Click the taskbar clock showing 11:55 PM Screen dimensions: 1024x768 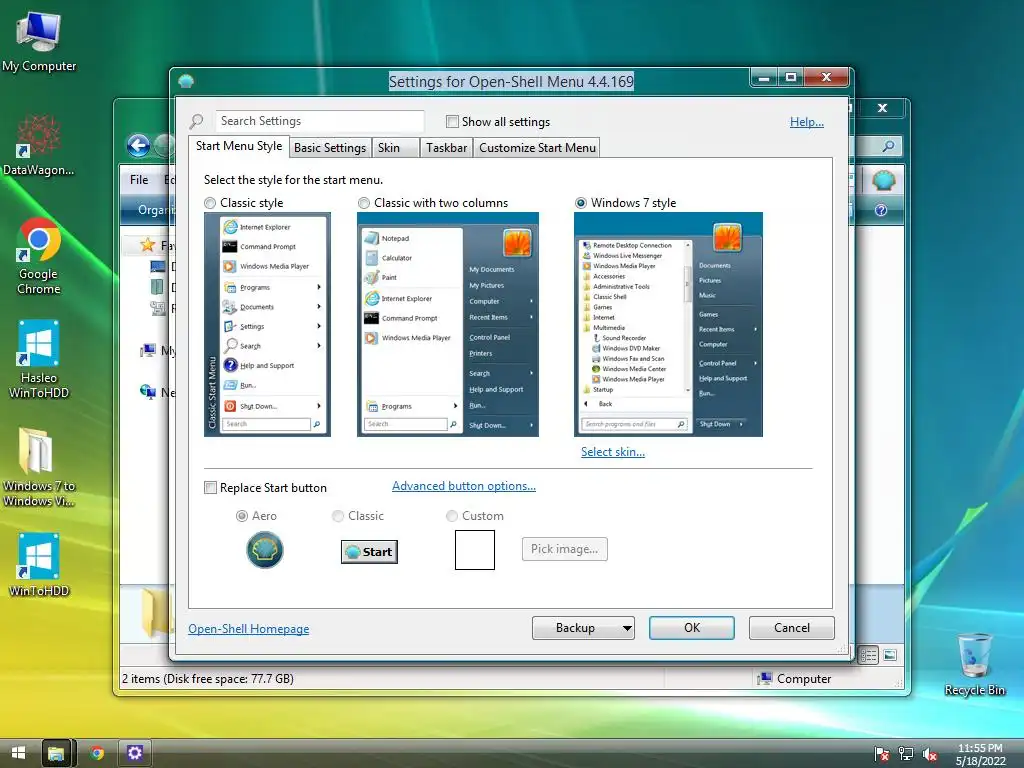(x=980, y=754)
